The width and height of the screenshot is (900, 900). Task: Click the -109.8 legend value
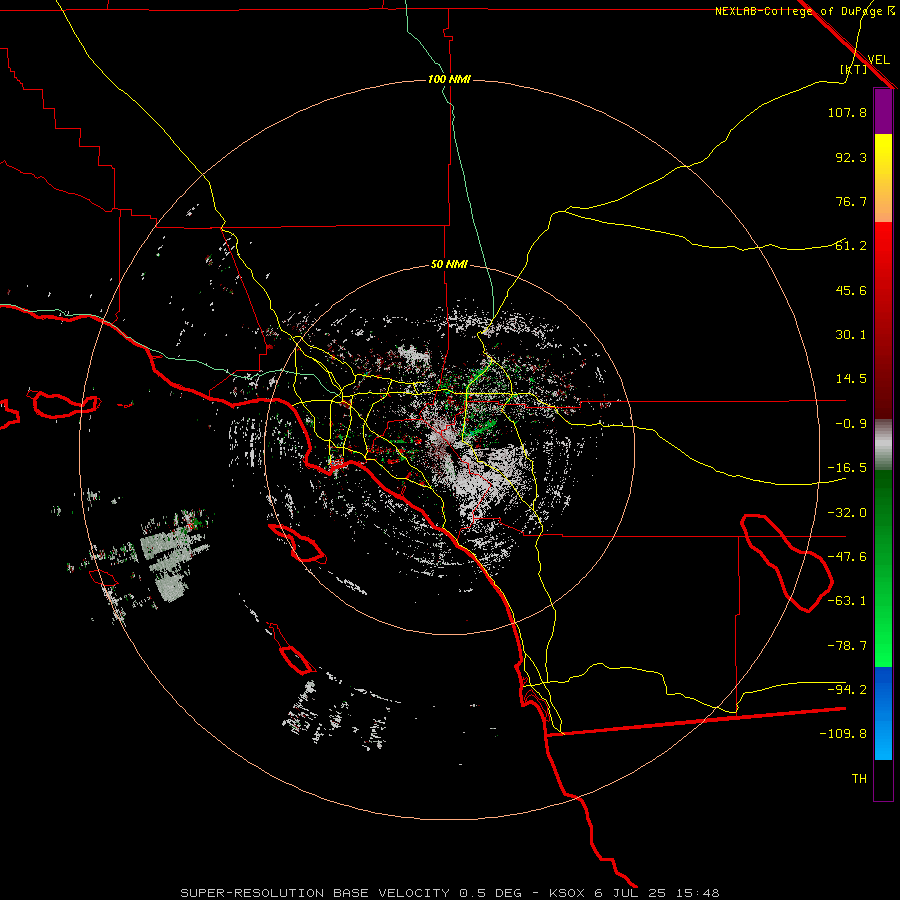click(843, 734)
